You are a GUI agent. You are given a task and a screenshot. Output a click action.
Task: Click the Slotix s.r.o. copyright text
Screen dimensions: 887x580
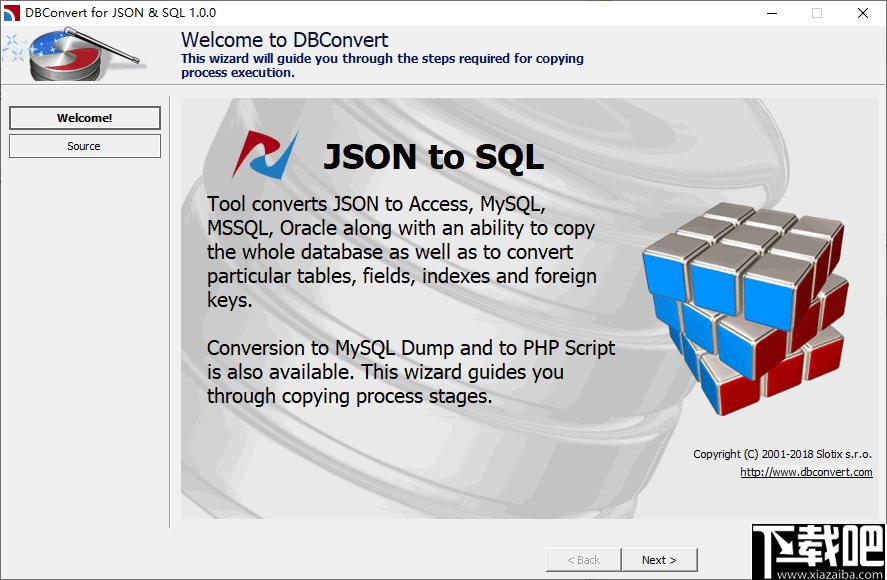(x=782, y=454)
